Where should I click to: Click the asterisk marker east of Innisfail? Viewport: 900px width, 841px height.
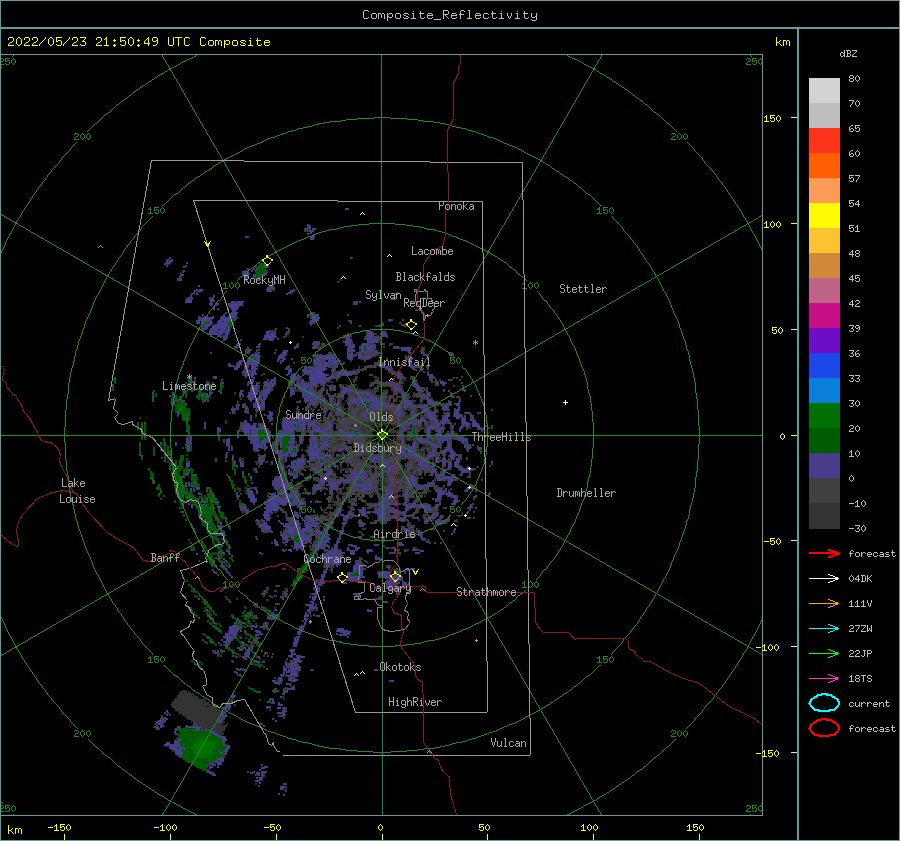click(x=475, y=343)
